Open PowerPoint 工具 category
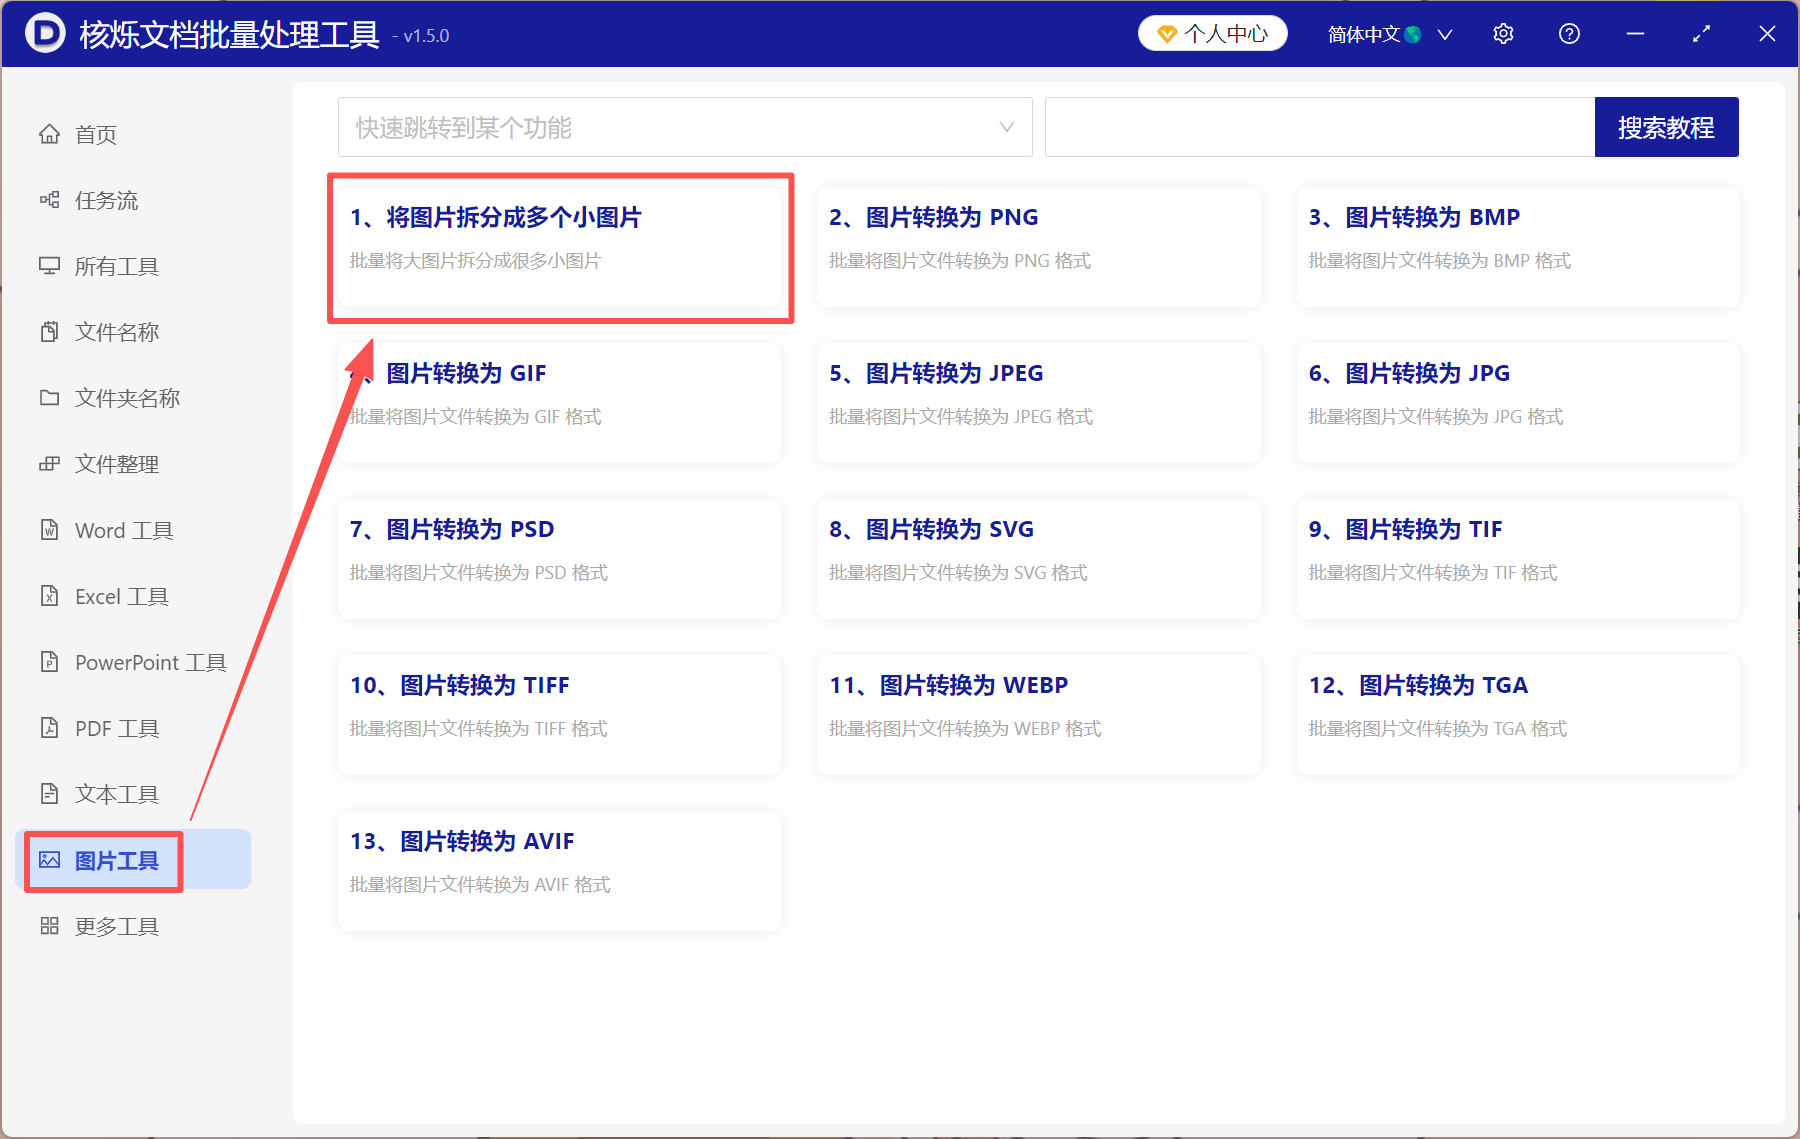 coord(151,662)
